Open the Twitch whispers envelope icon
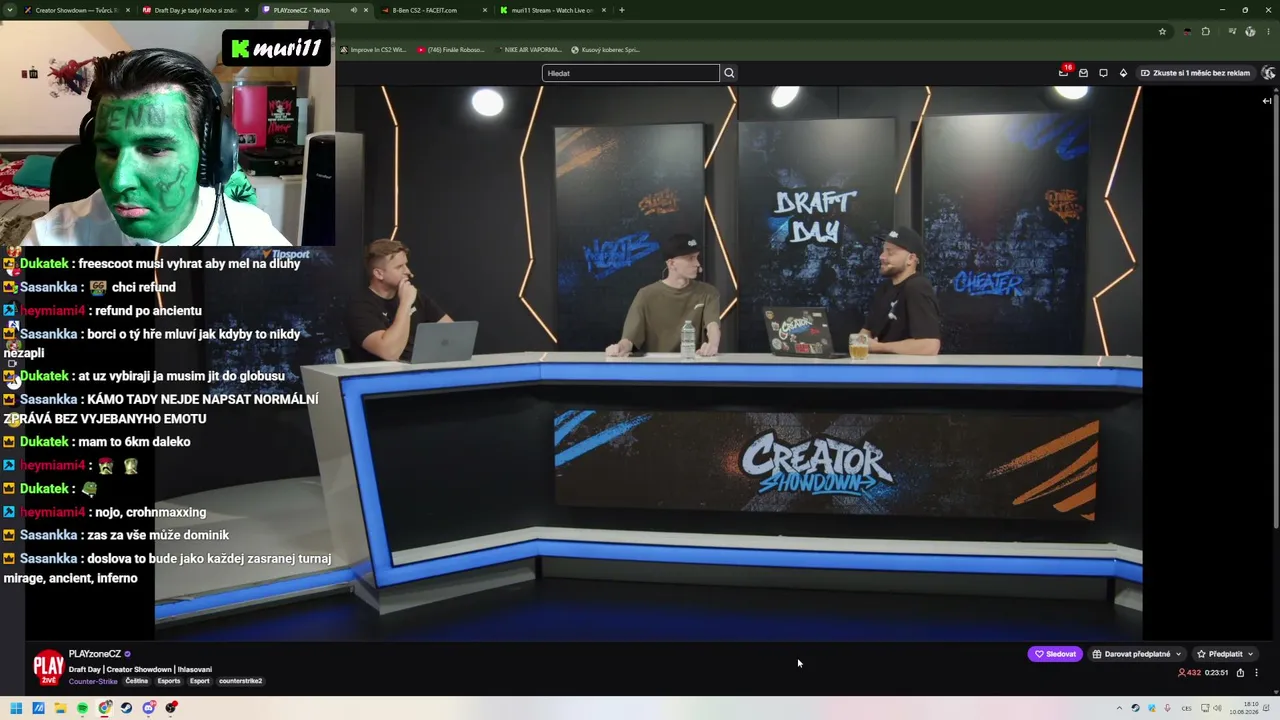 pos(1083,73)
